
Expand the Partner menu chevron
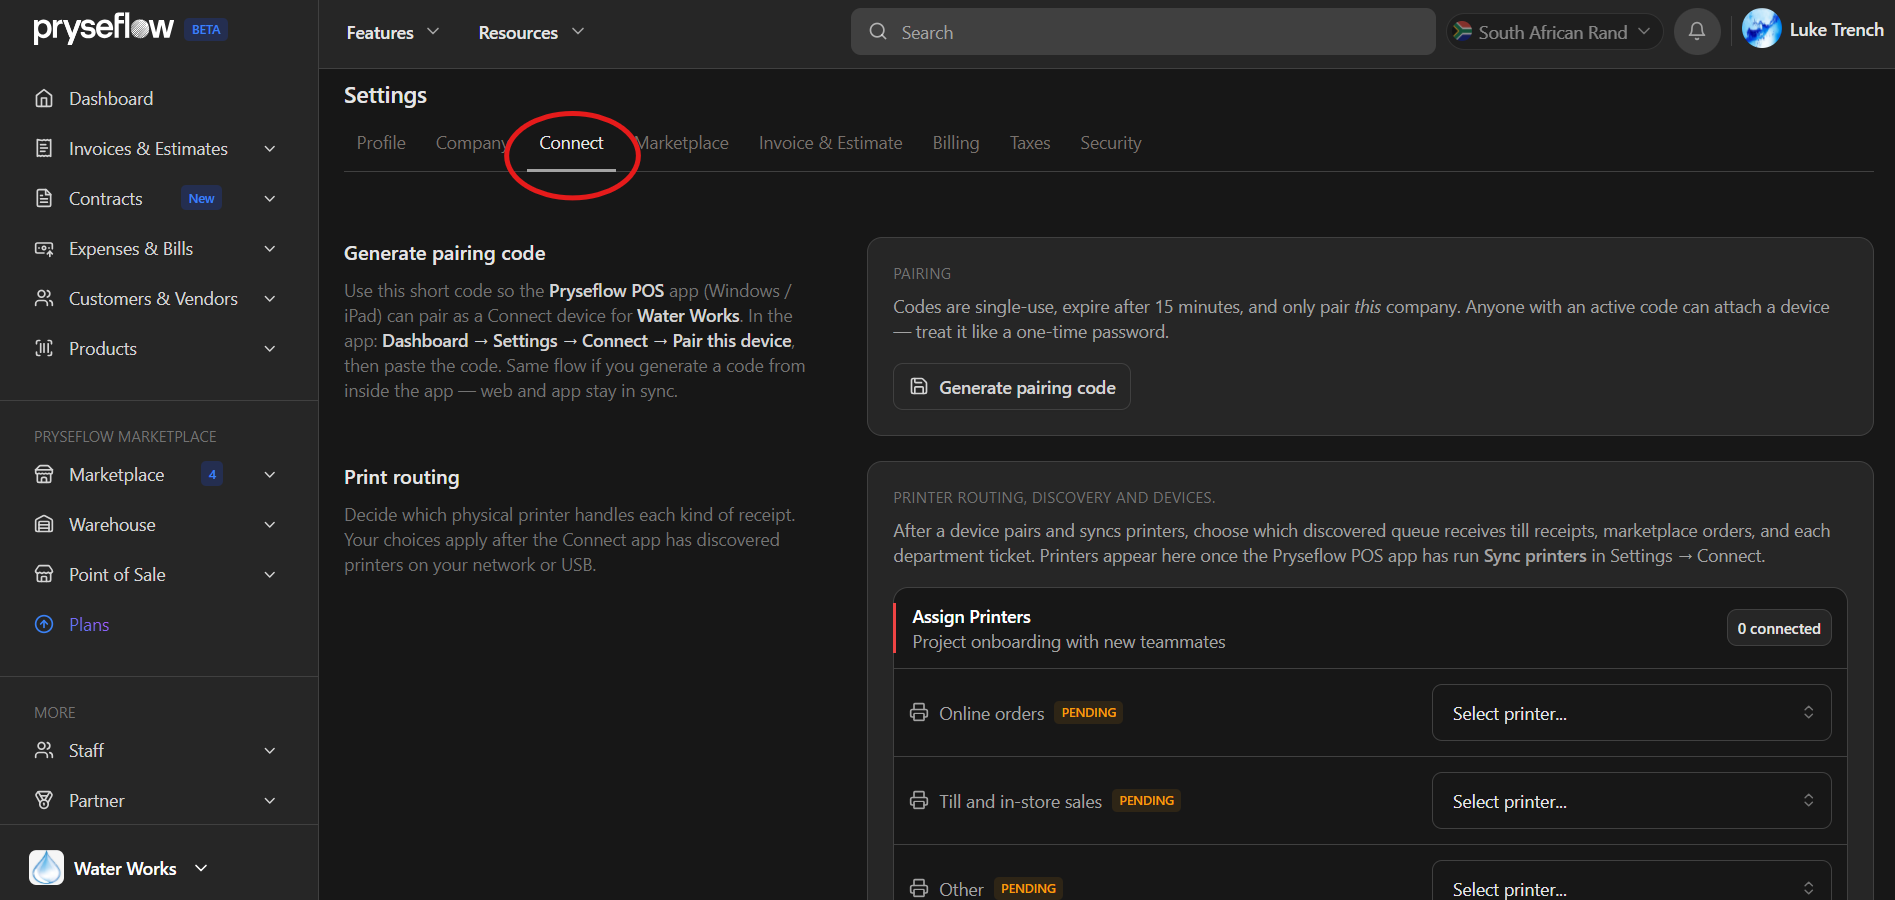point(269,800)
